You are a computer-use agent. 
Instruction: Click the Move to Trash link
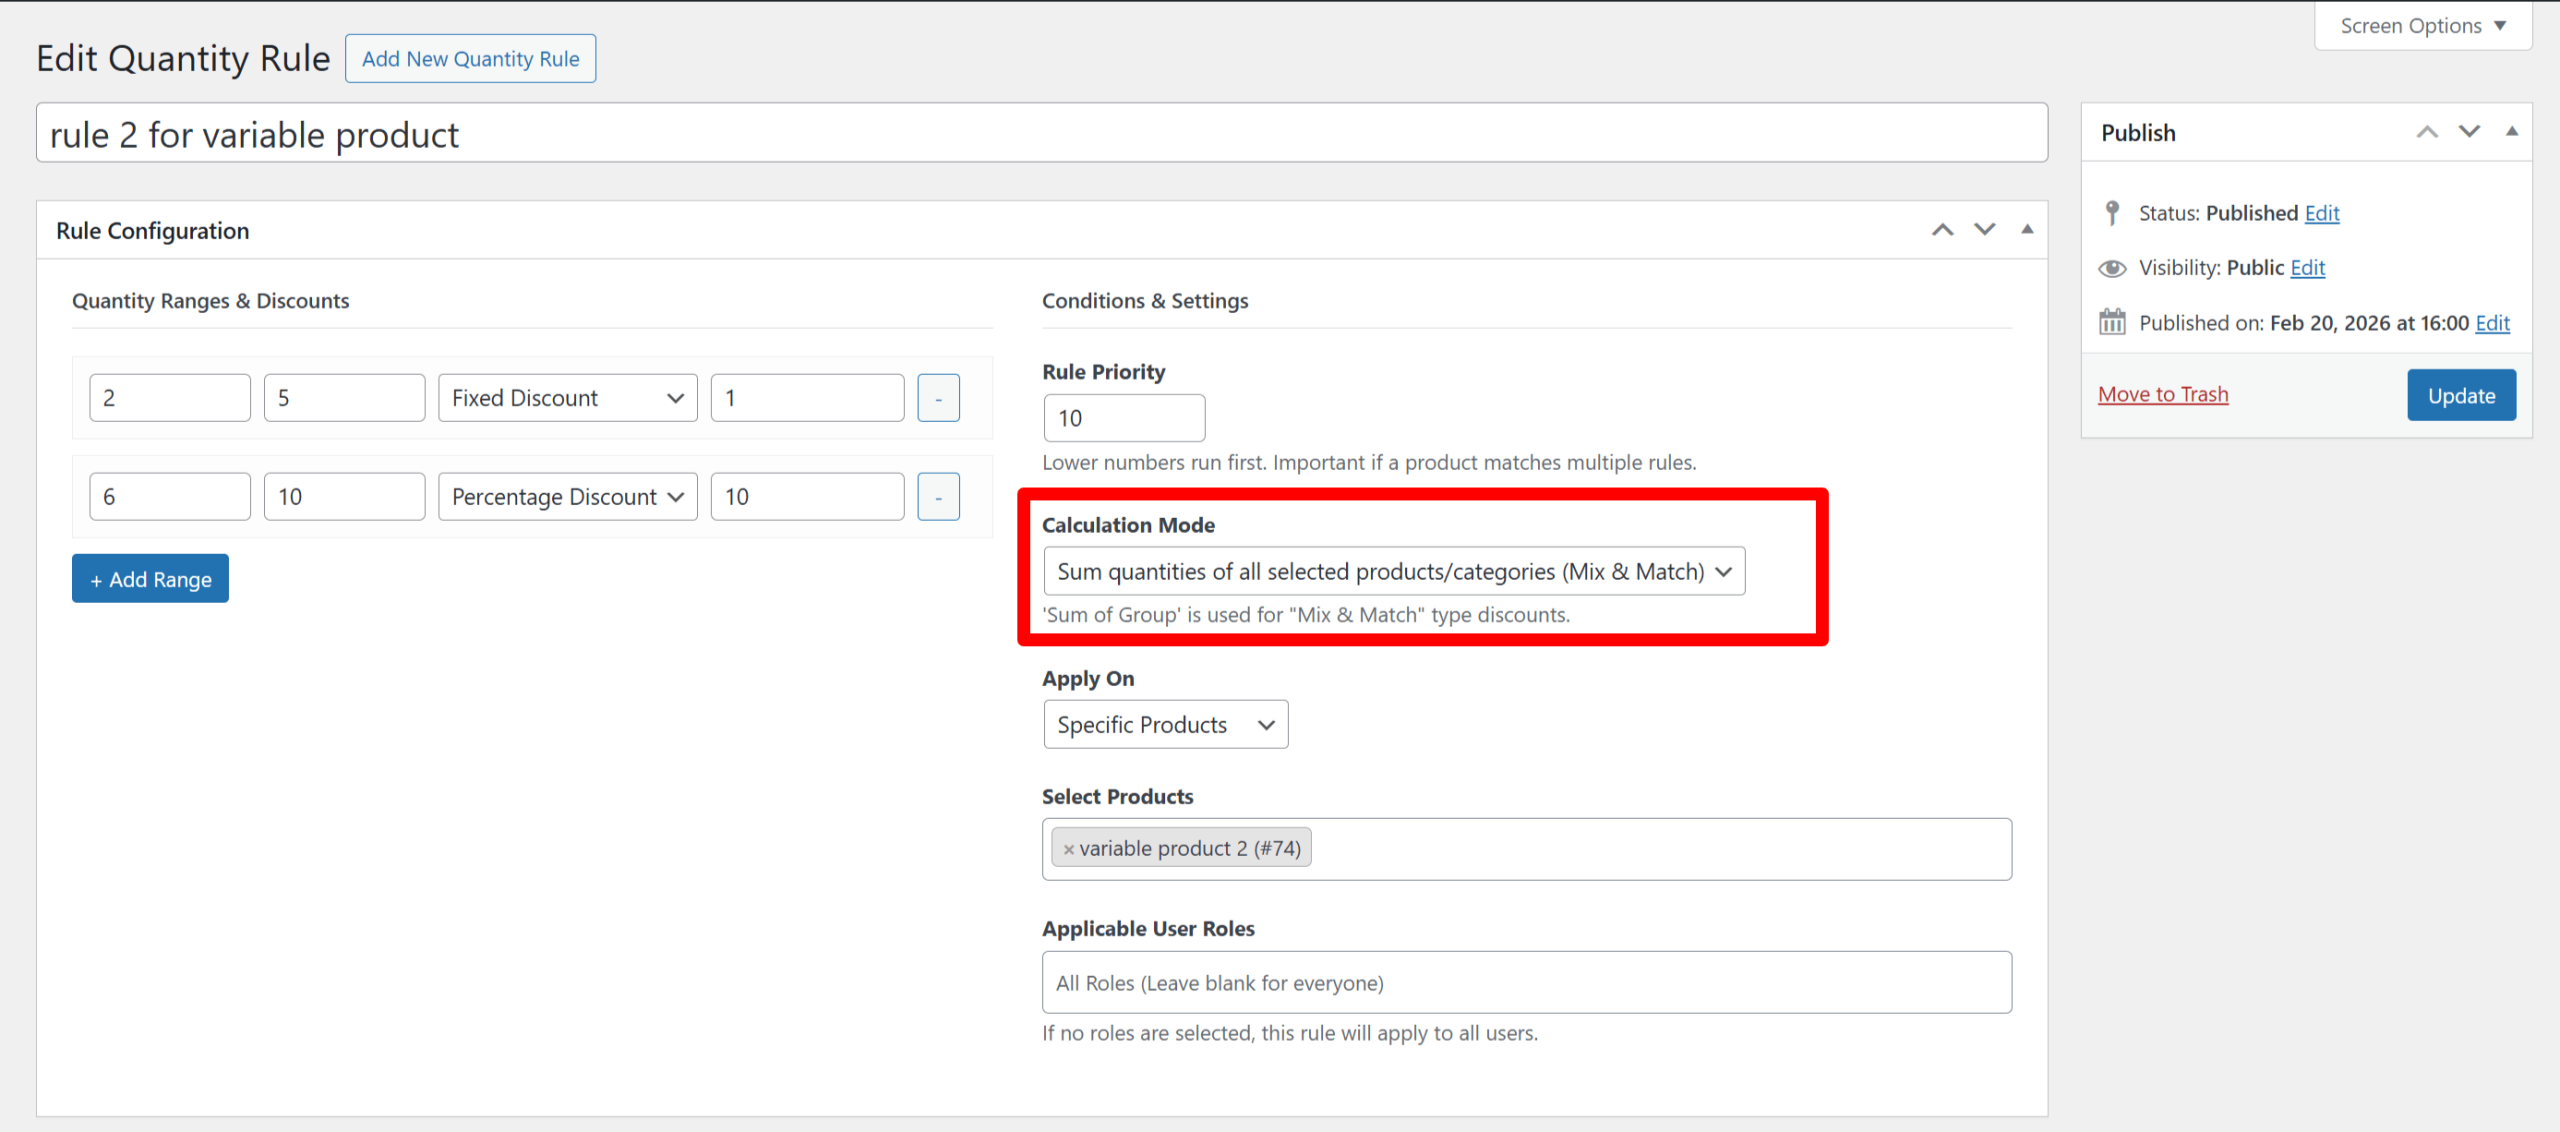pos(2162,393)
